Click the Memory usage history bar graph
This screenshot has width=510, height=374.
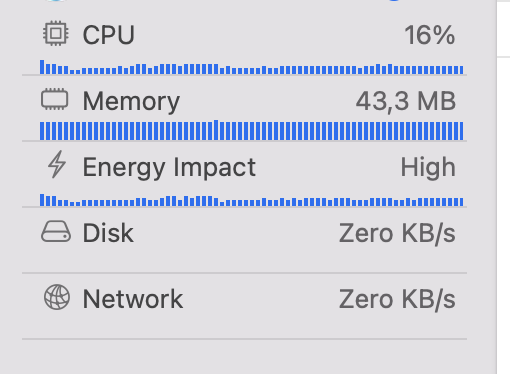(252, 130)
